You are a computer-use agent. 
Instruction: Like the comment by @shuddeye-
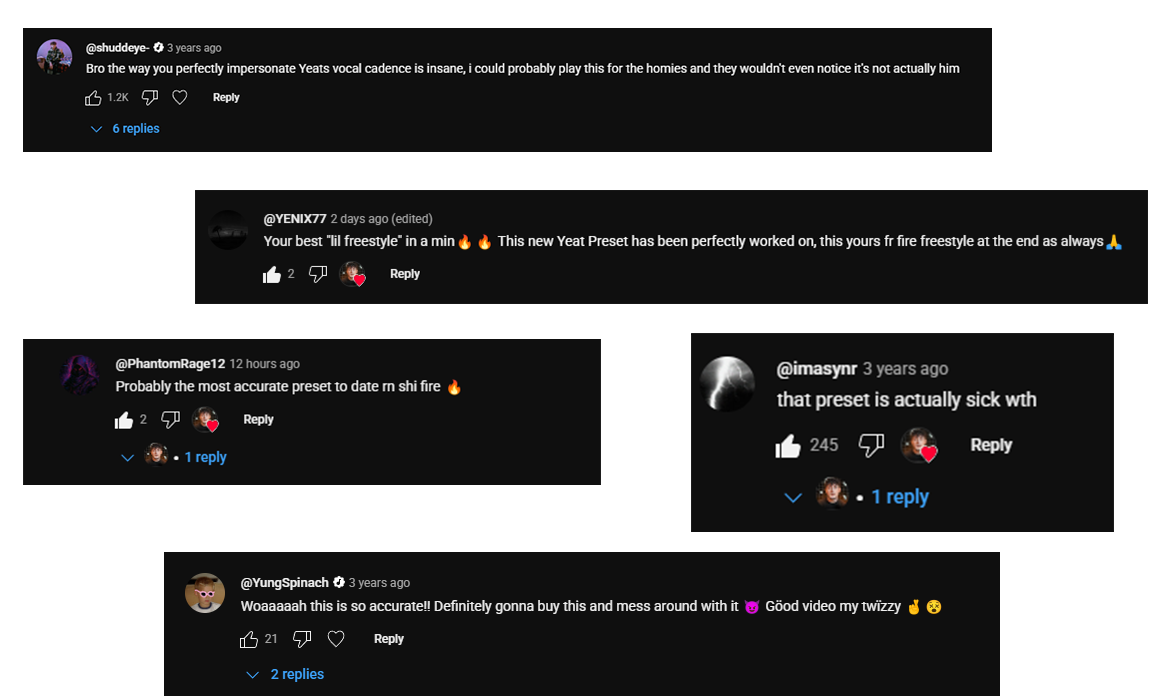pos(93,98)
